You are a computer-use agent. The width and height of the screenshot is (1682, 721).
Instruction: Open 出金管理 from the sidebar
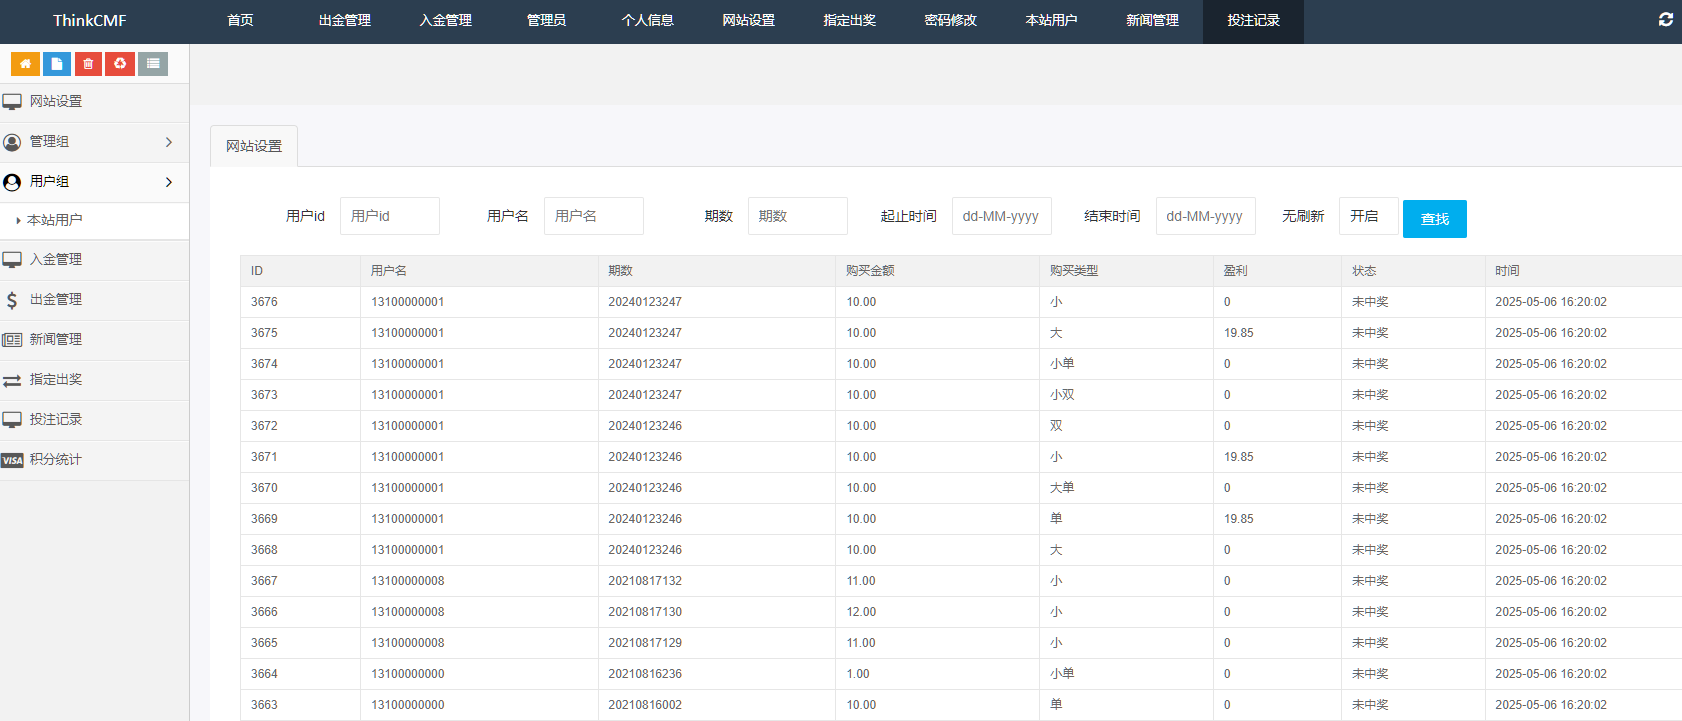56,300
